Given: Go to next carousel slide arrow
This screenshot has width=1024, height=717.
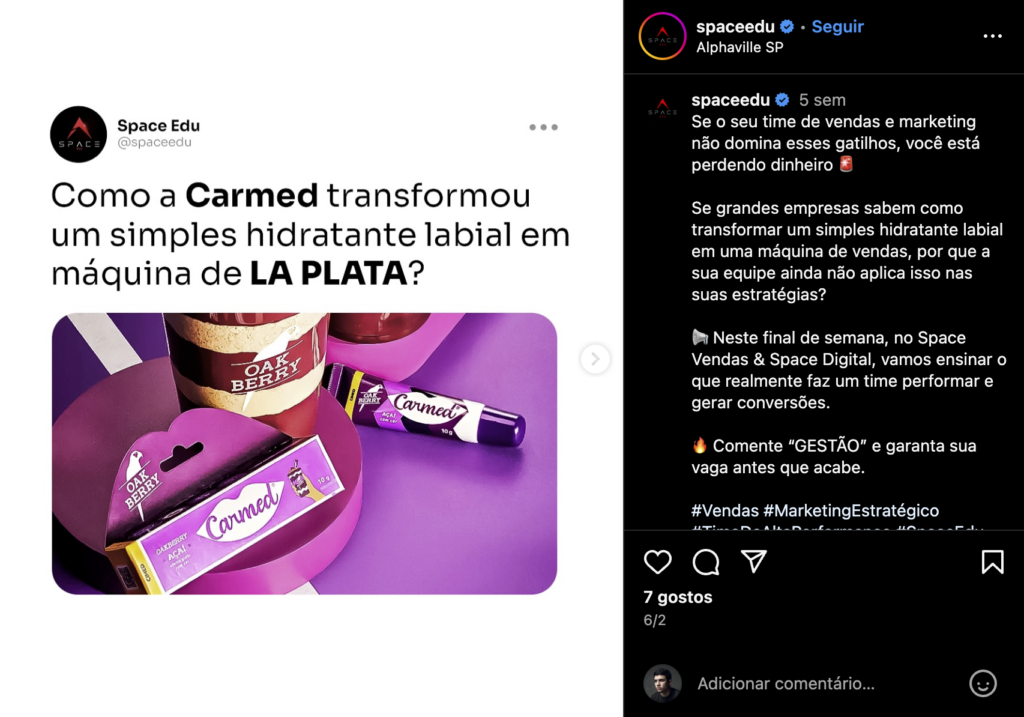Looking at the screenshot, I should click(x=595, y=359).
